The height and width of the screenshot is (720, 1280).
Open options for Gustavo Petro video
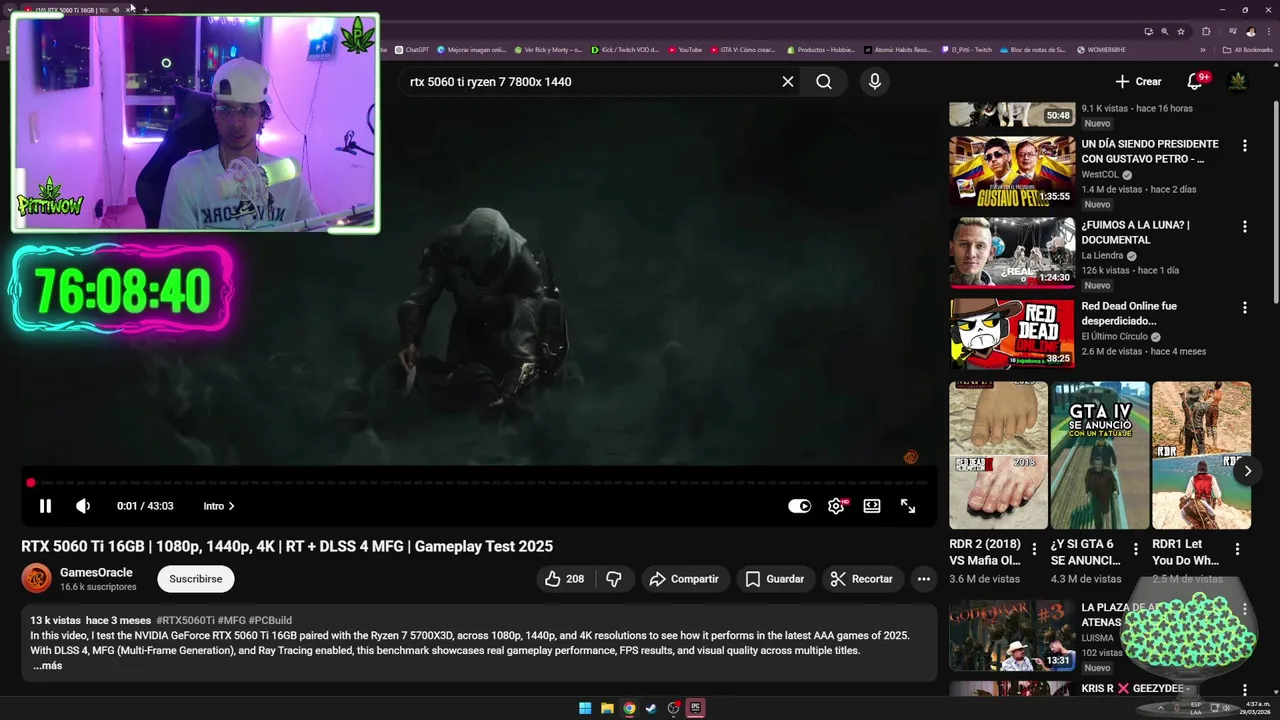pyautogui.click(x=1245, y=146)
